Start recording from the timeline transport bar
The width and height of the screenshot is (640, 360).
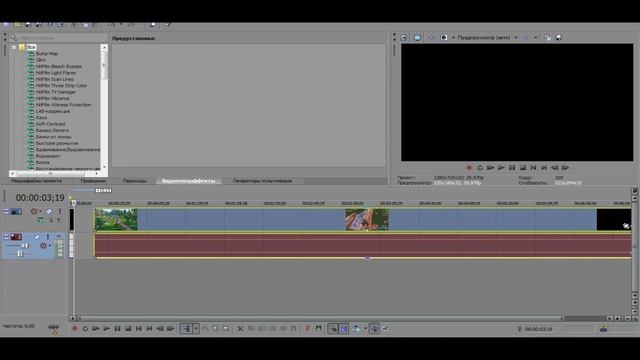point(74,329)
